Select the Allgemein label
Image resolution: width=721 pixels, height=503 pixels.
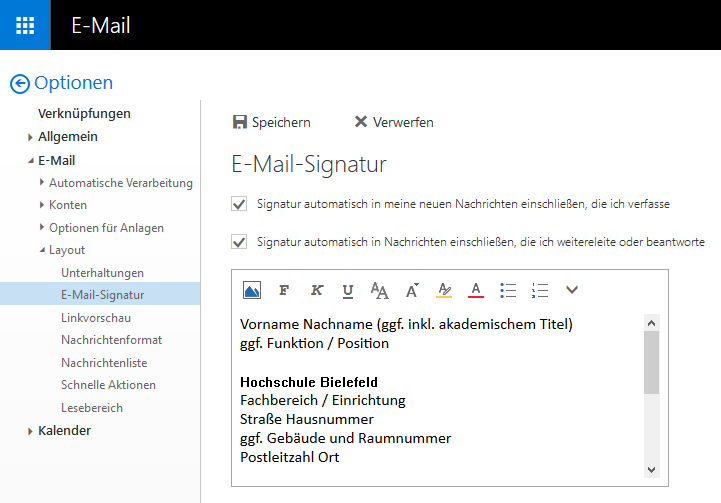coord(68,137)
